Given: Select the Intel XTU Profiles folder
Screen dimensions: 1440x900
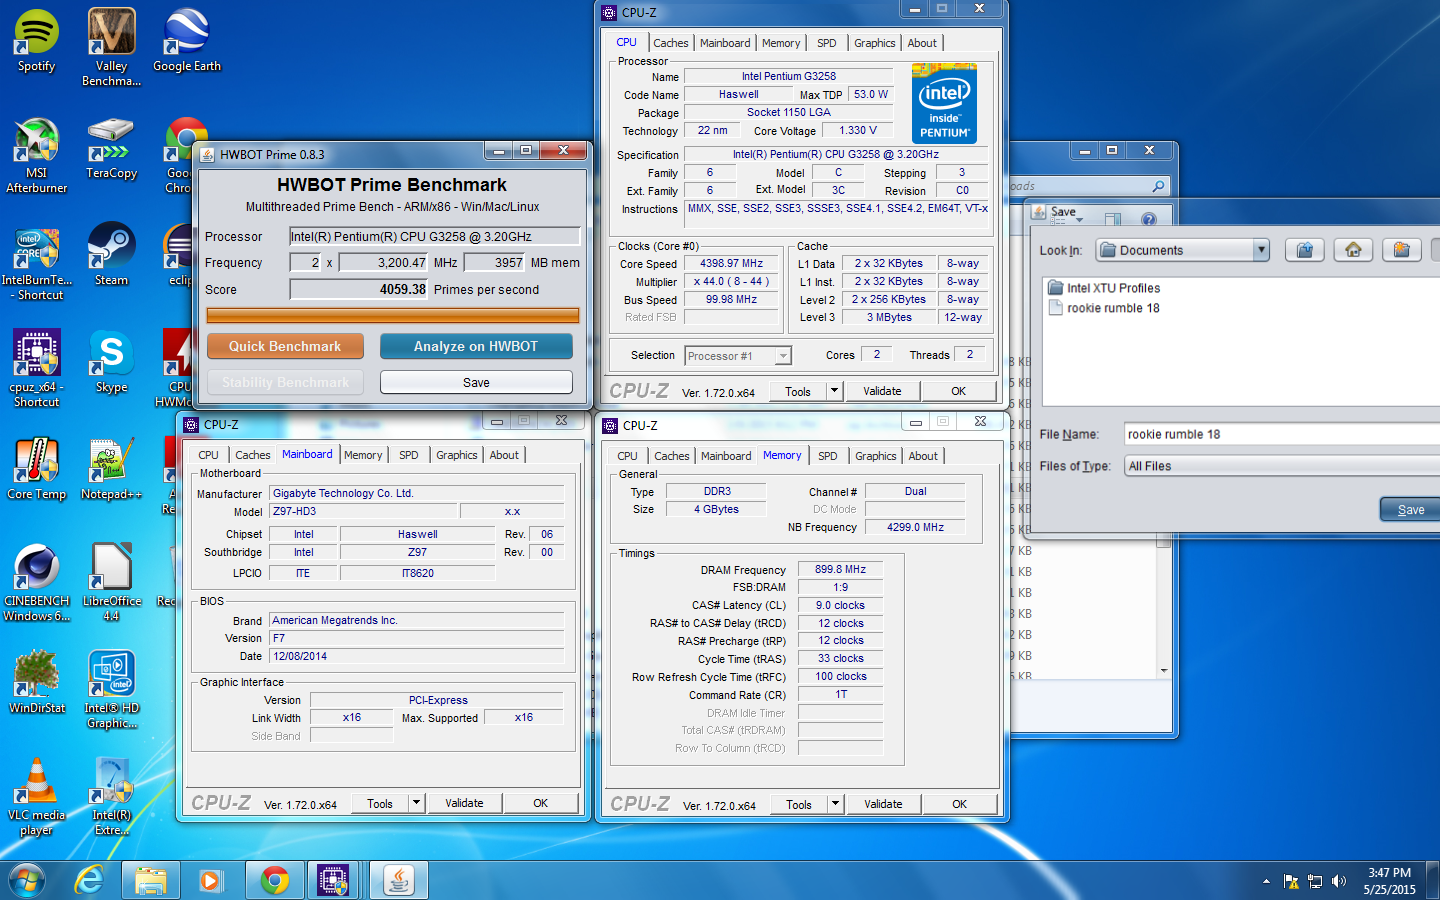Looking at the screenshot, I should point(1104,288).
